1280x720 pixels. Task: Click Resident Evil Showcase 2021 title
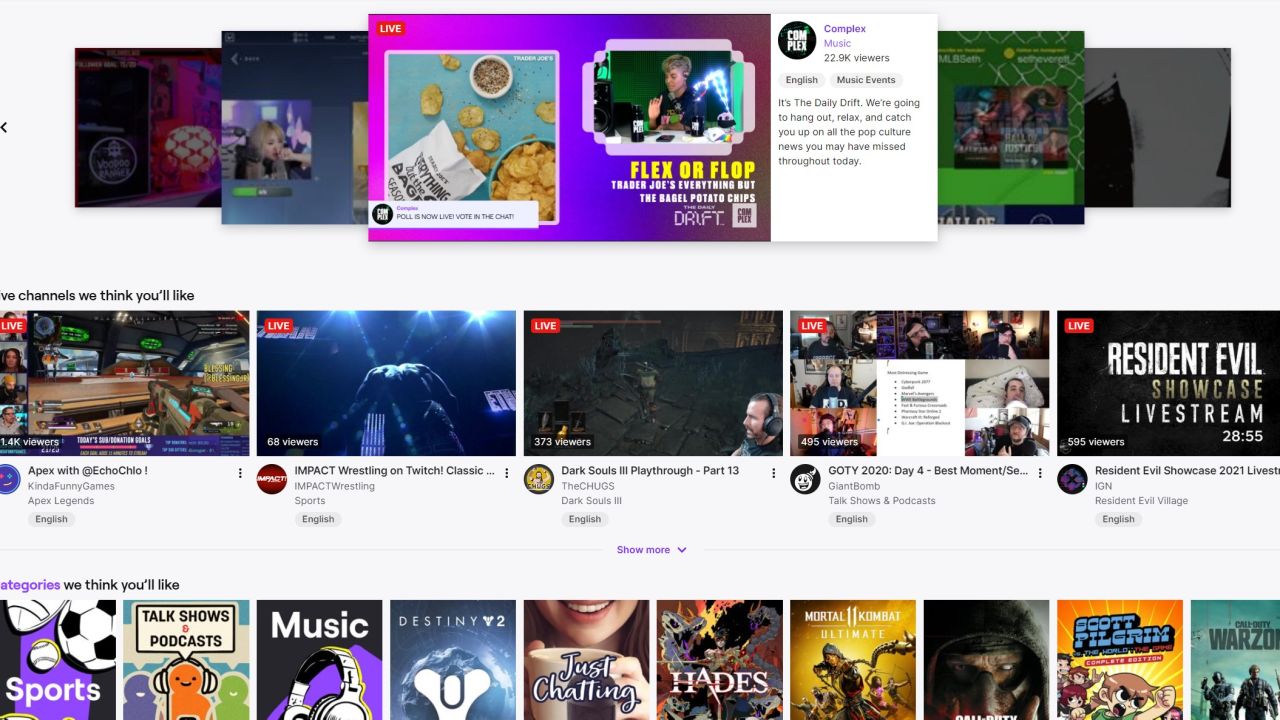tap(1187, 471)
